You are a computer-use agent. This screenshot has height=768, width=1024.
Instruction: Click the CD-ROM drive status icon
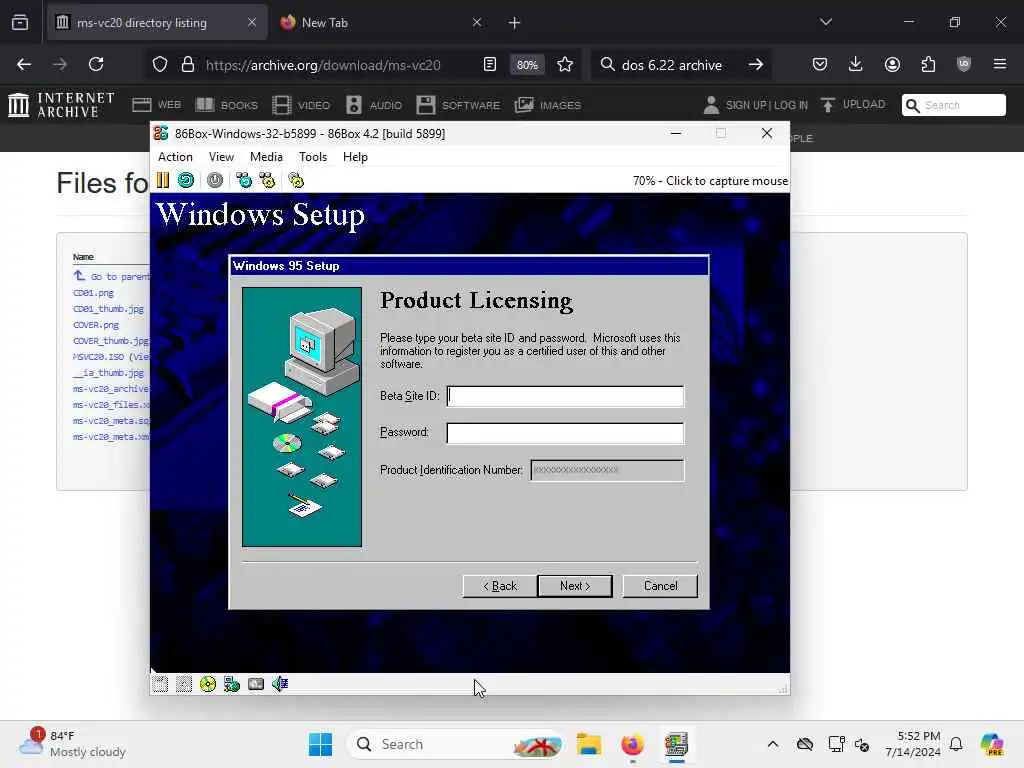pos(208,684)
